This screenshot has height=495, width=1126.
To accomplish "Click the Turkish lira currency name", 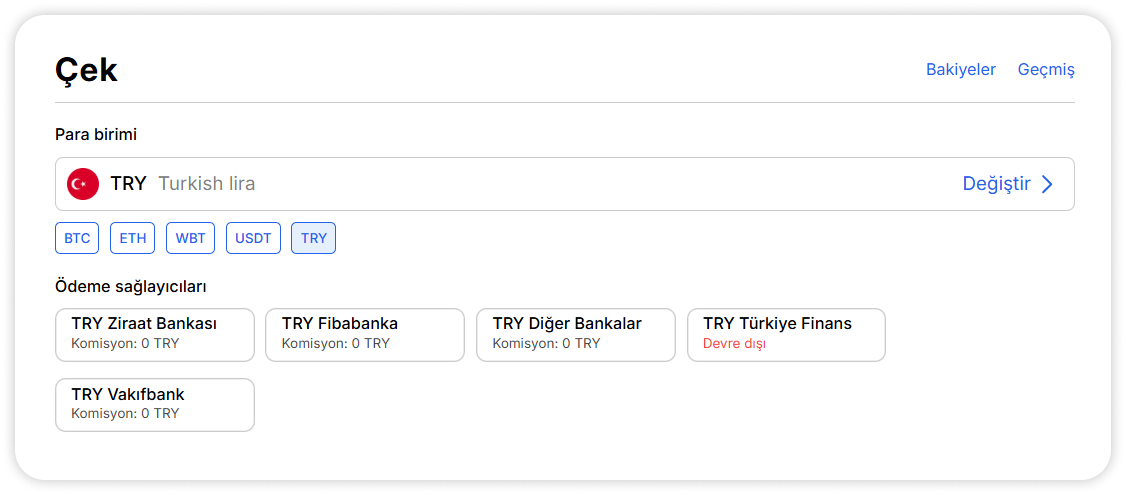I will pos(206,184).
